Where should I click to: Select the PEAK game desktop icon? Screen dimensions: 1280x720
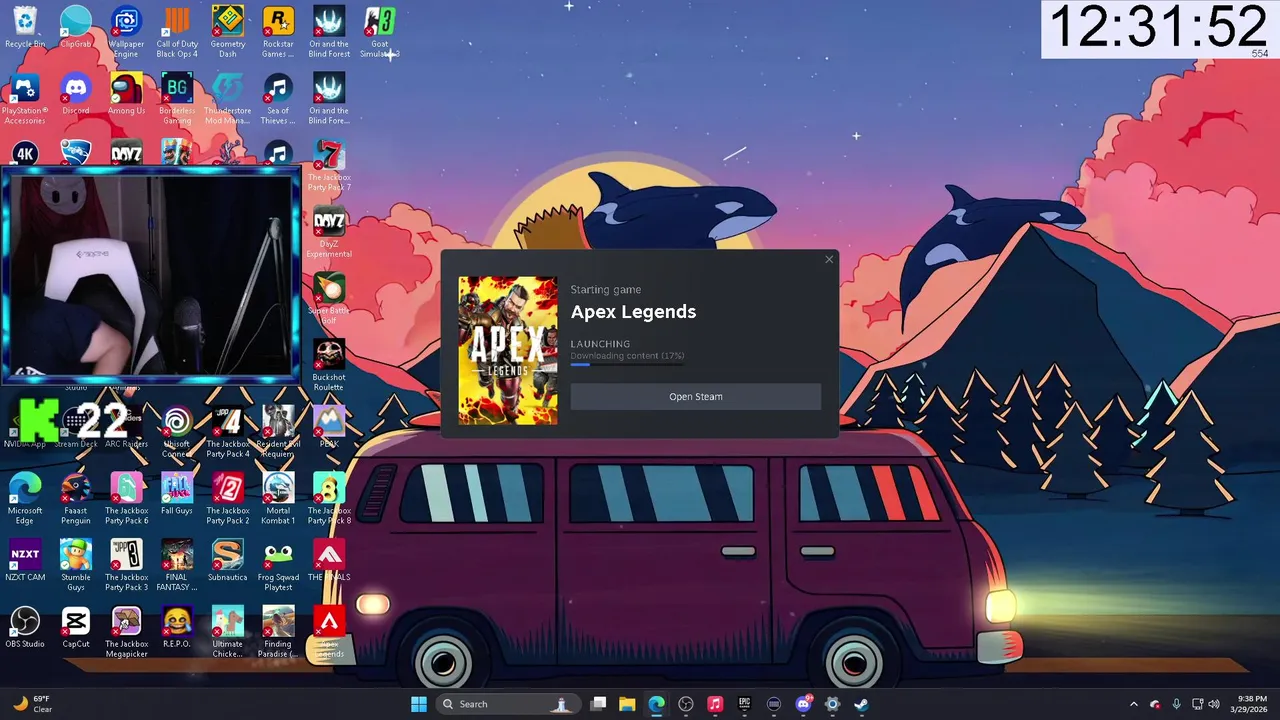pyautogui.click(x=329, y=427)
